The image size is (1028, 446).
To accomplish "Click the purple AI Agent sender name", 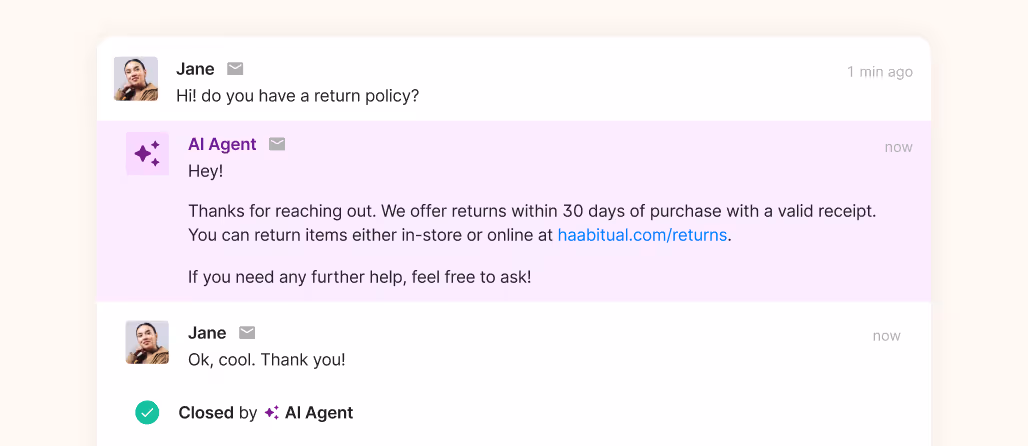I will click(222, 144).
